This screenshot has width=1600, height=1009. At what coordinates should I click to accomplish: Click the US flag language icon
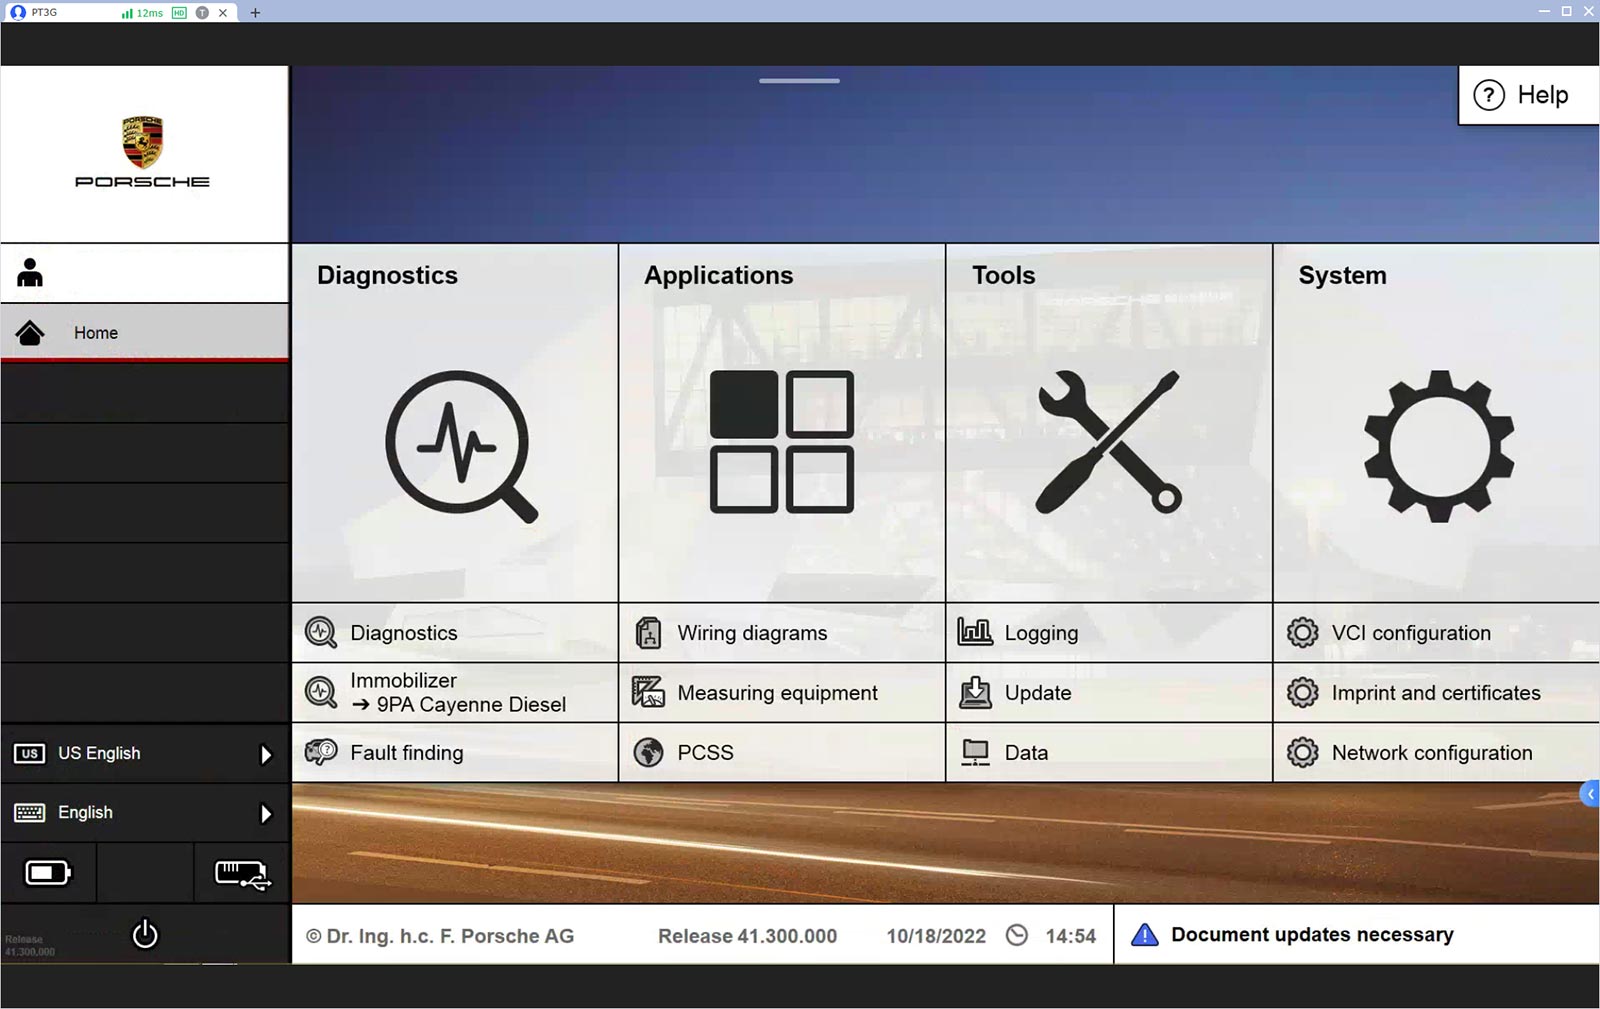[29, 754]
